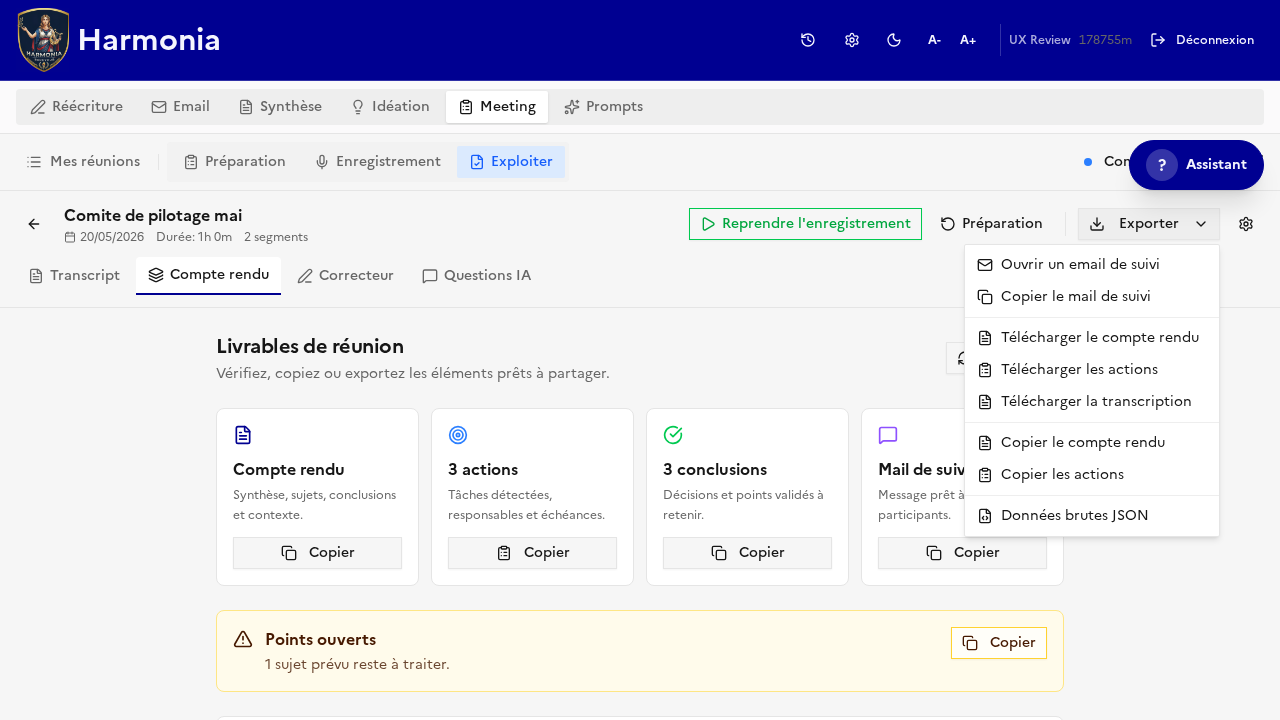The image size is (1280, 720).
Task: Select the Exploiter step
Action: click(511, 162)
